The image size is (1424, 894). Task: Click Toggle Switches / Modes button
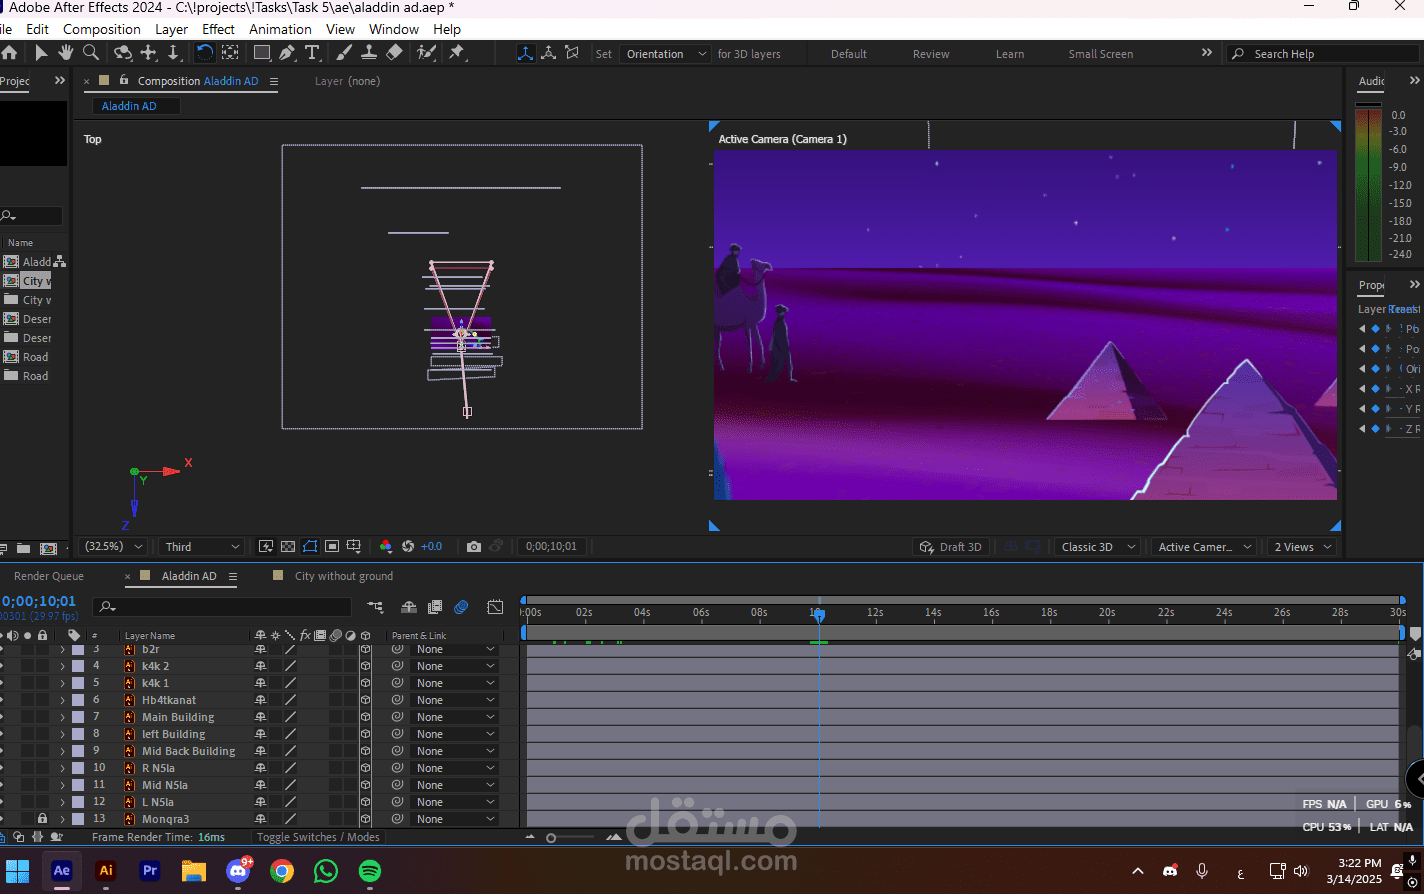click(x=318, y=837)
